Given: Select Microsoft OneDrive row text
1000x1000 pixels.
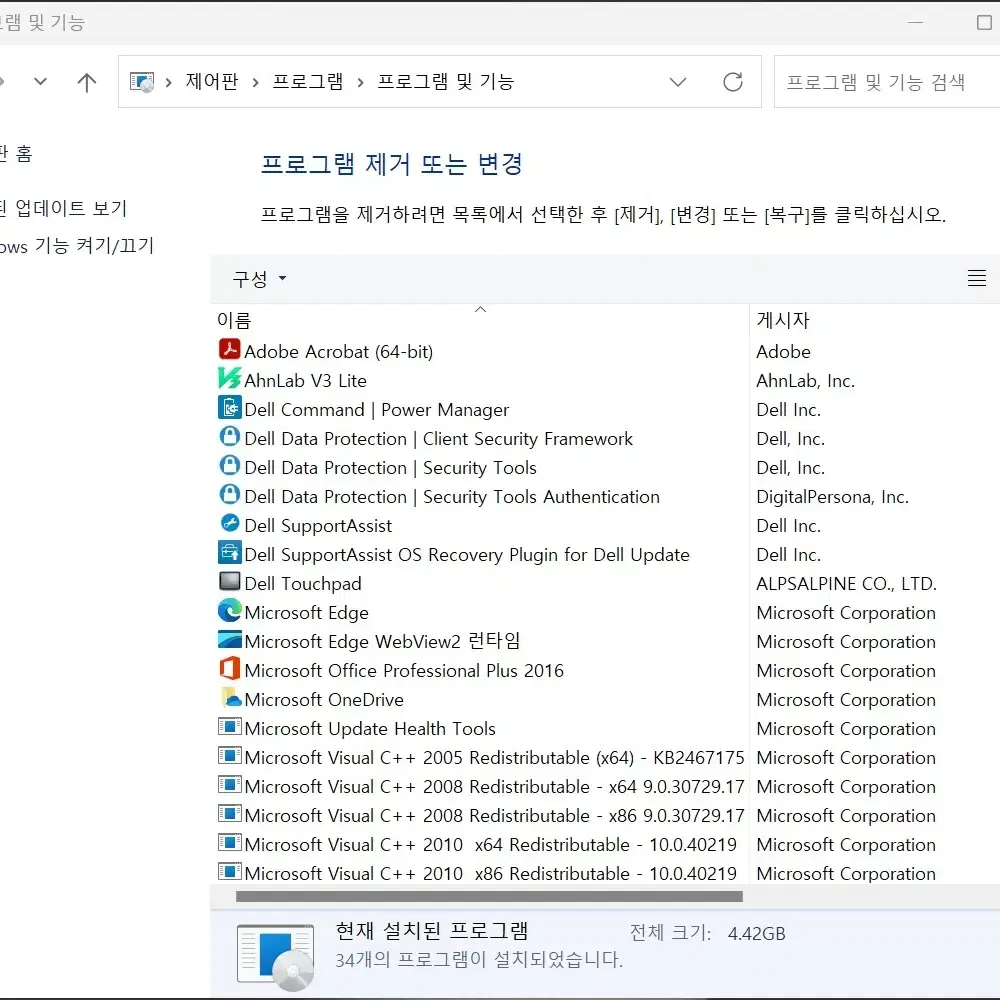Looking at the screenshot, I should [324, 700].
